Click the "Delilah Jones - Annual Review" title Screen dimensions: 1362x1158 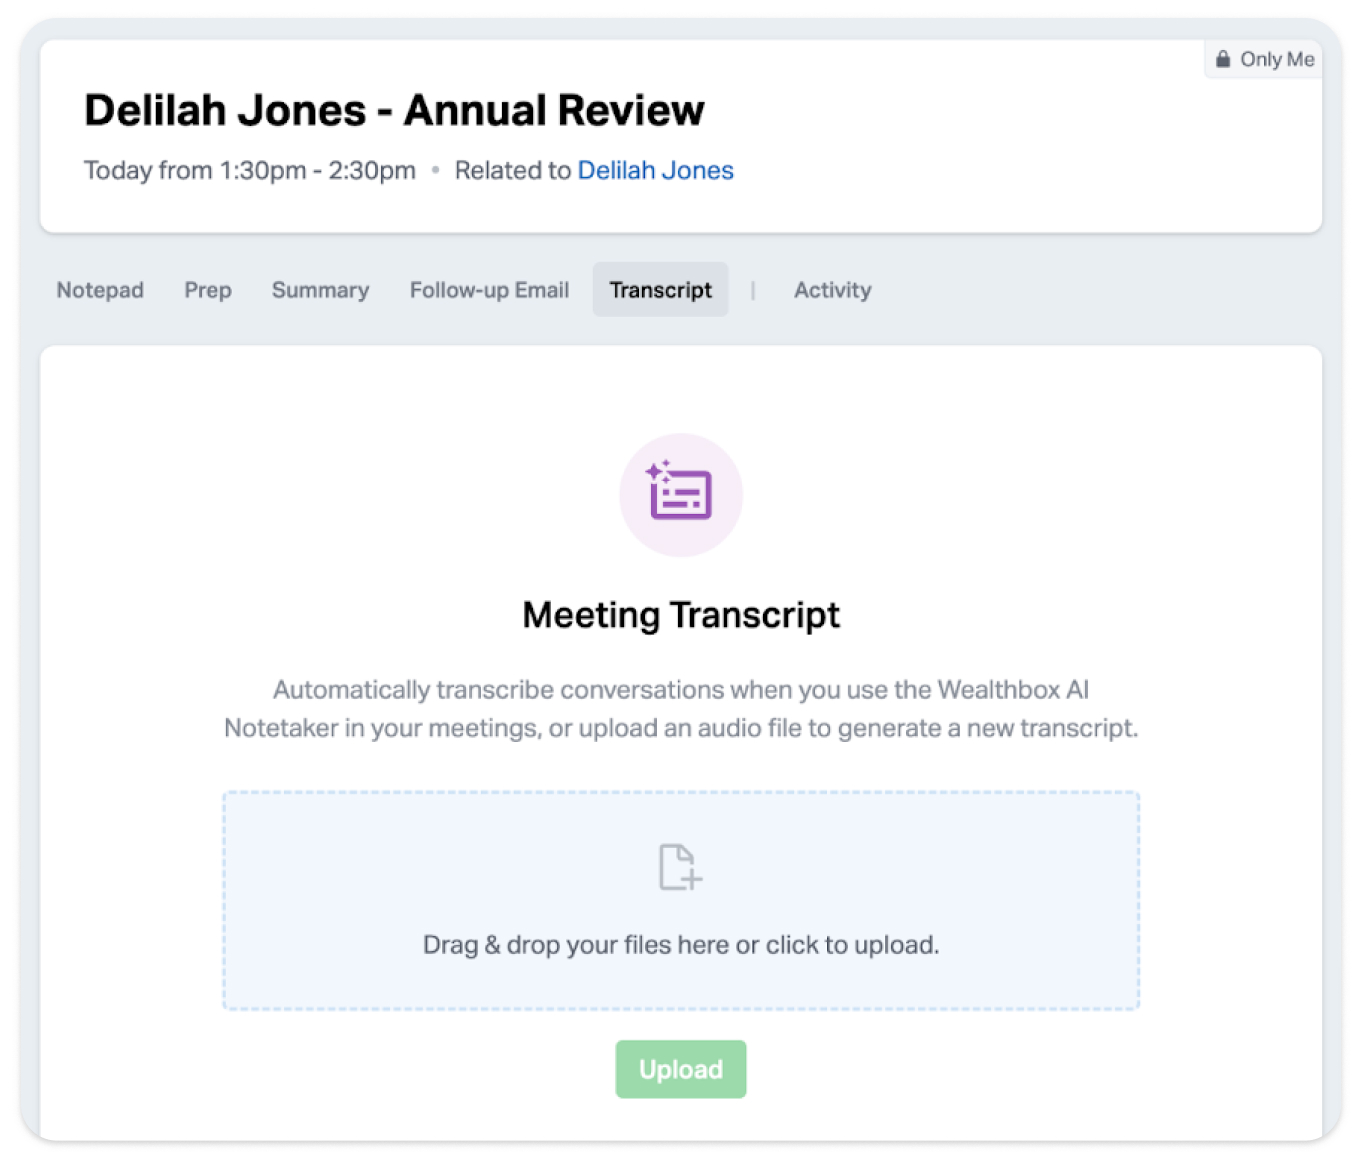coord(394,110)
